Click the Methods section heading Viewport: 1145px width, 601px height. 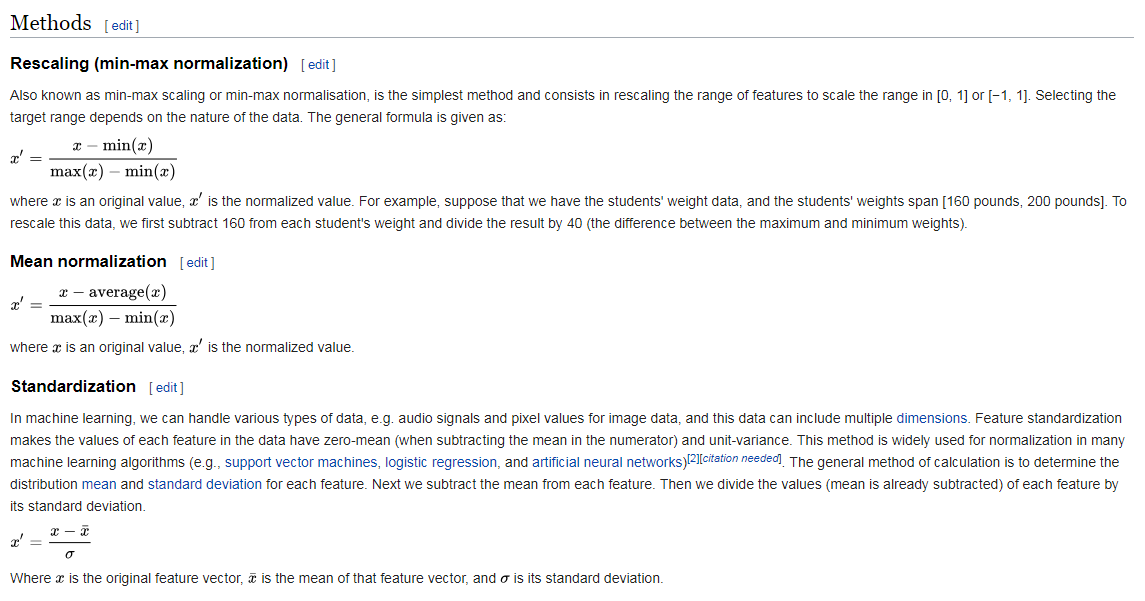50,23
